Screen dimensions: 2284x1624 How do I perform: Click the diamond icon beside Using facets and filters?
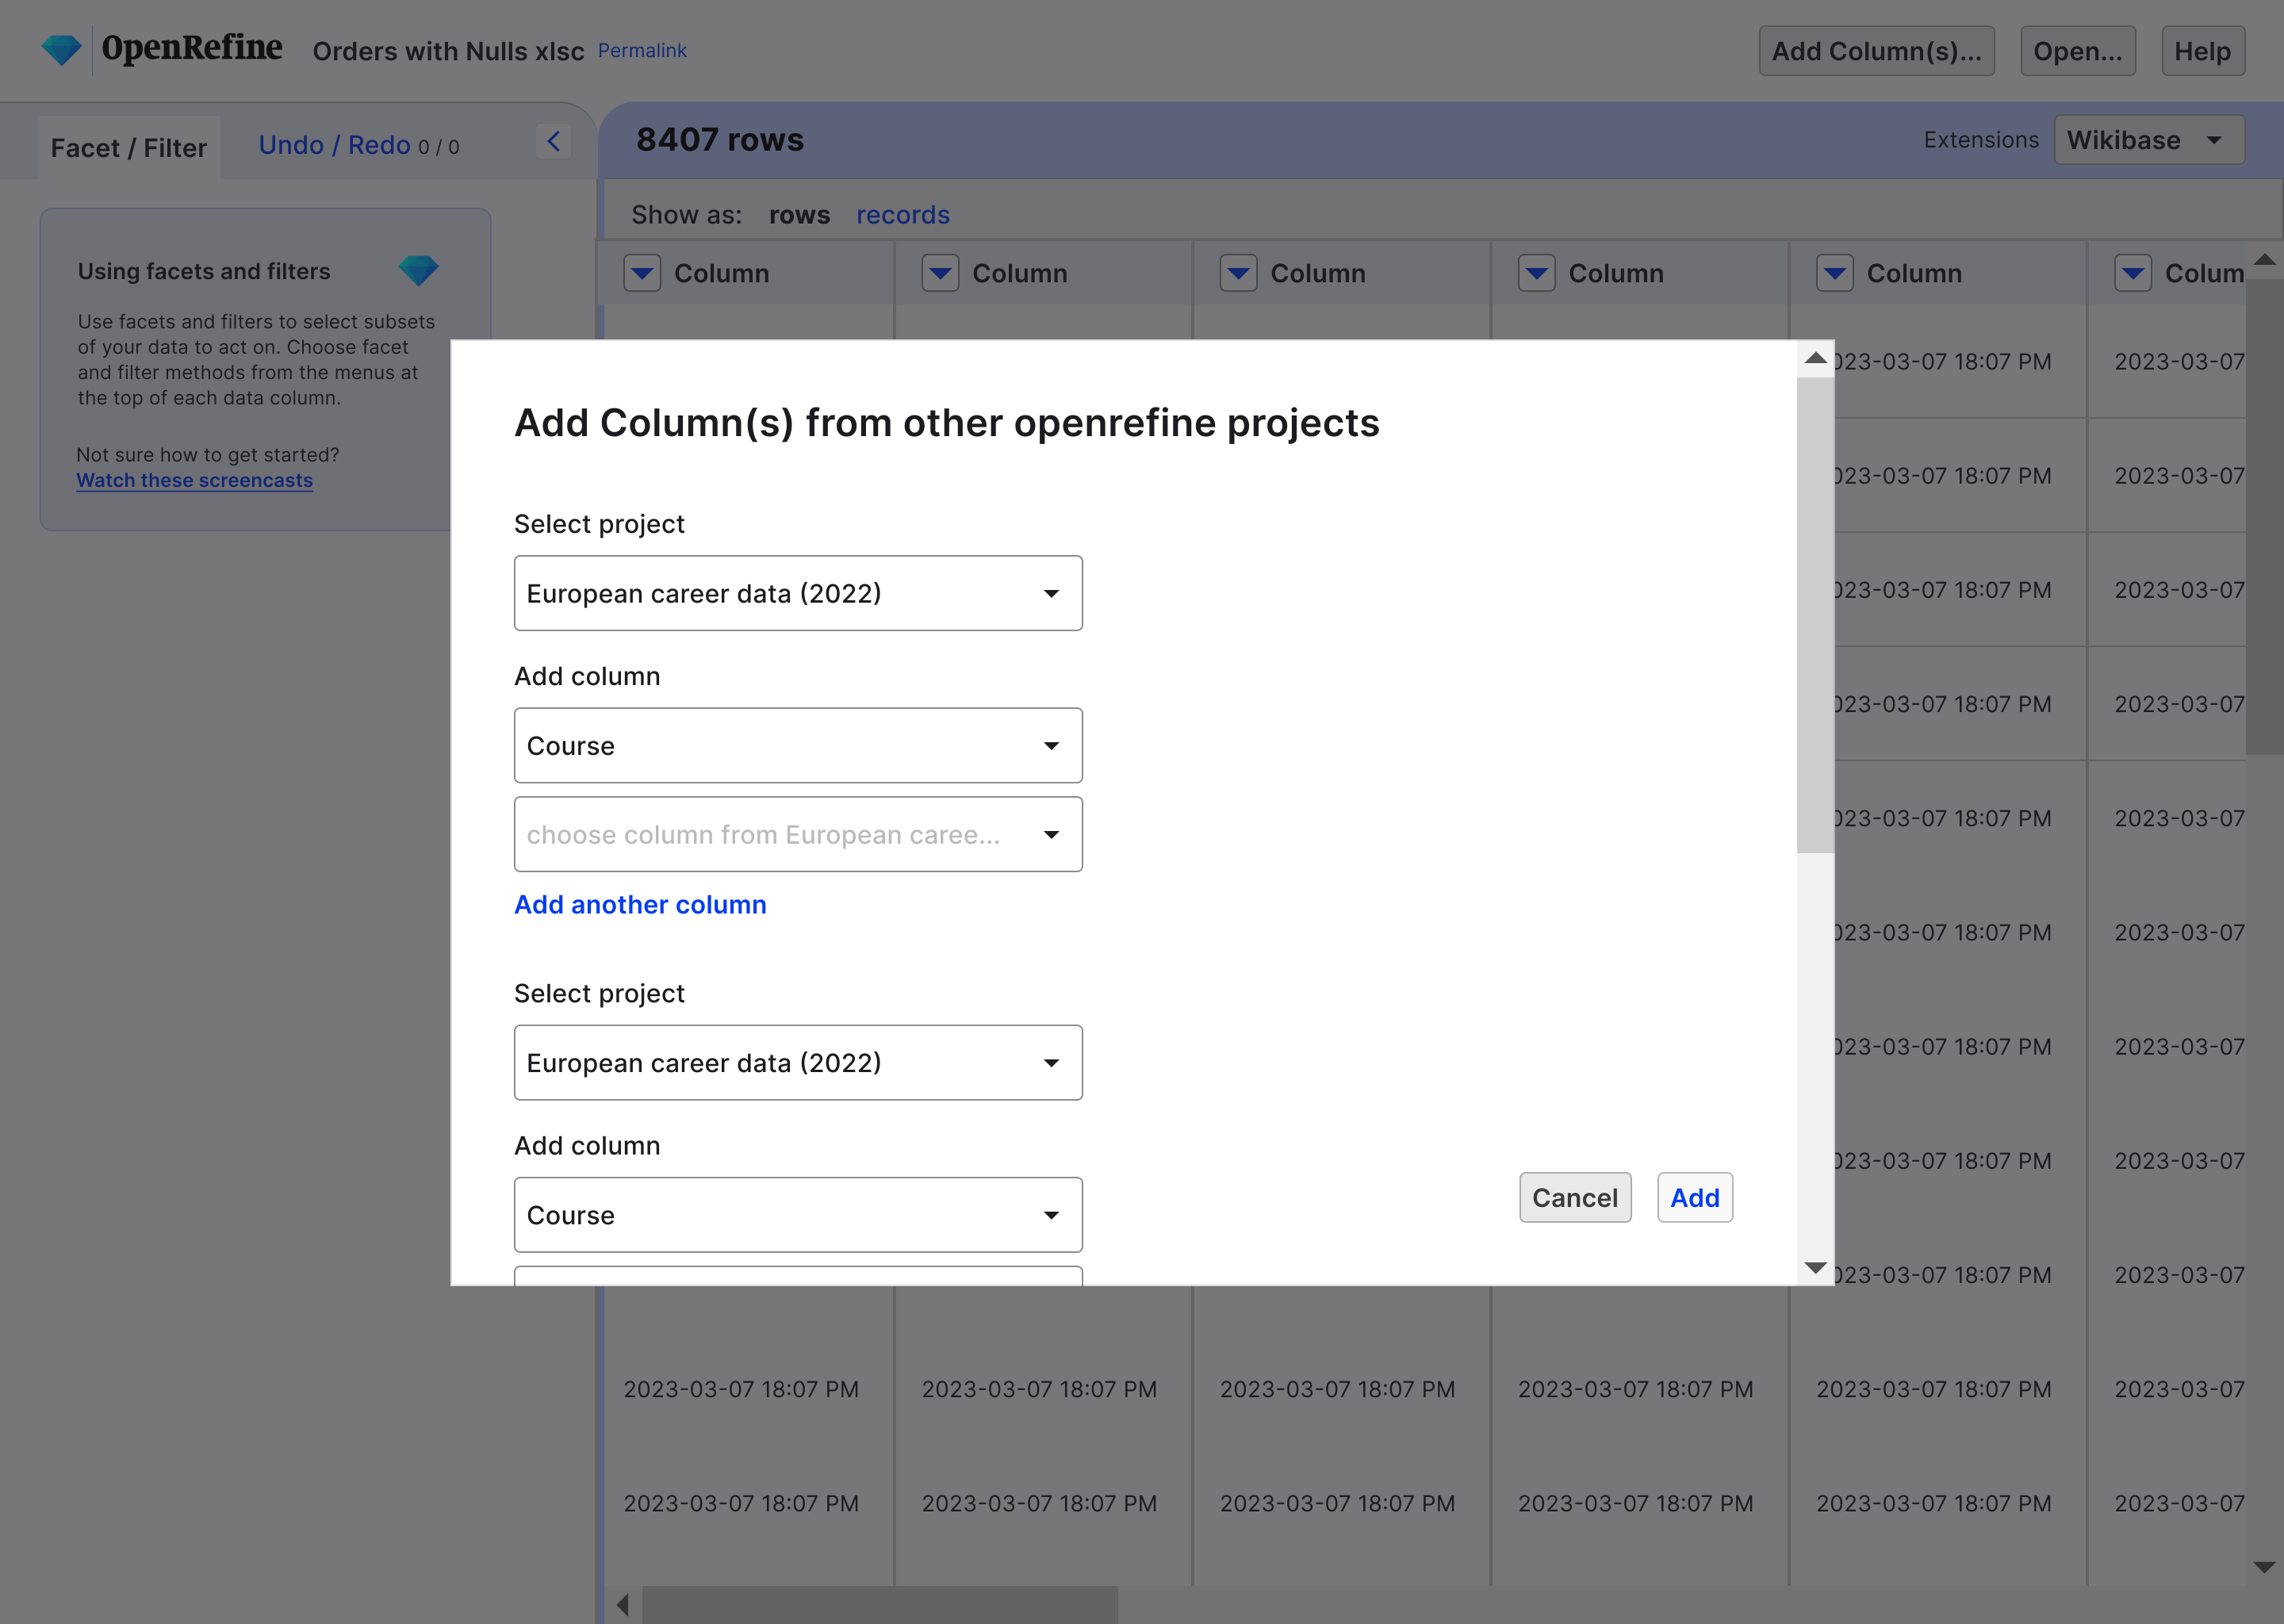(x=419, y=270)
